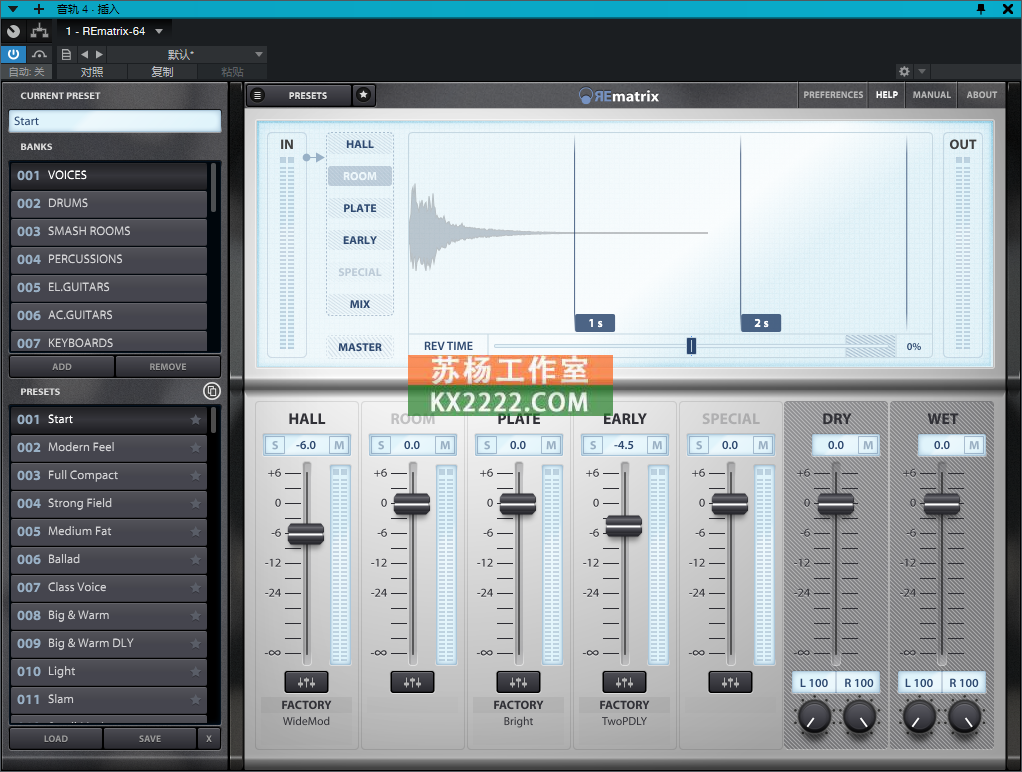The height and width of the screenshot is (772, 1022).
Task: Solo the ROOM channel
Action: coord(381,445)
